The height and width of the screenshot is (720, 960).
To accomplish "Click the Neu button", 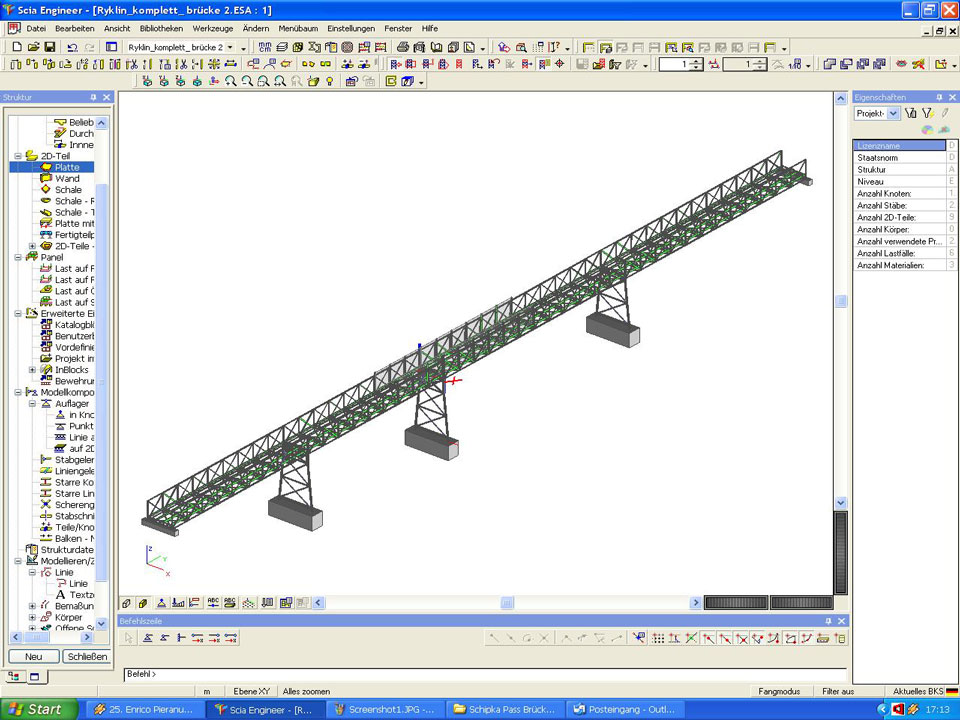I will coord(33,656).
